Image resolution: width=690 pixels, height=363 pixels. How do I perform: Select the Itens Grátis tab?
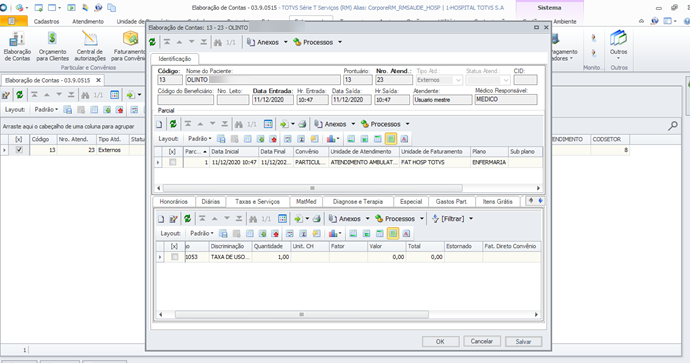coord(497,202)
